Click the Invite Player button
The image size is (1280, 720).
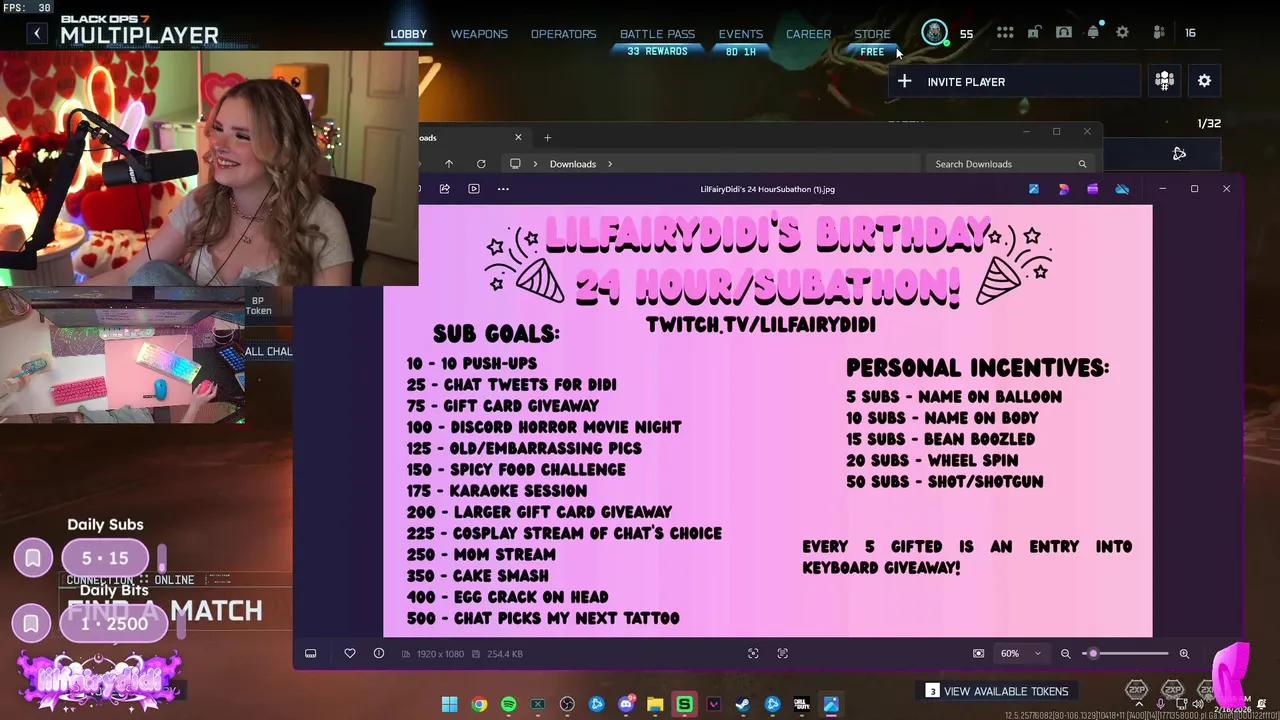pos(1014,82)
